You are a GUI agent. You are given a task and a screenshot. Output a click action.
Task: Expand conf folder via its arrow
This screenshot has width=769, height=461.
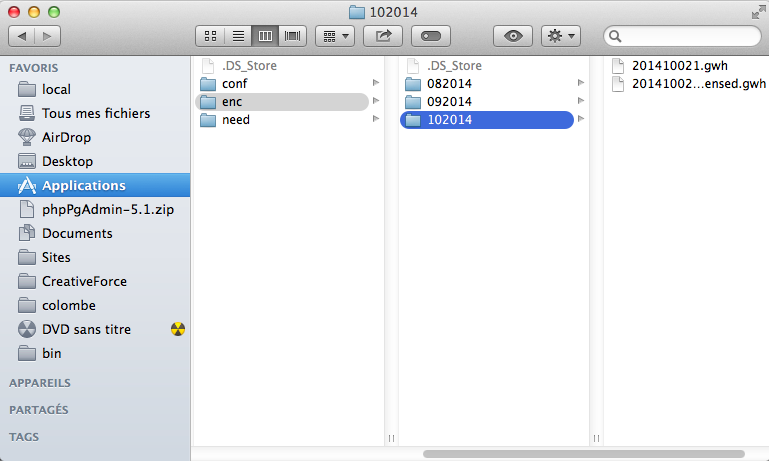click(376, 82)
